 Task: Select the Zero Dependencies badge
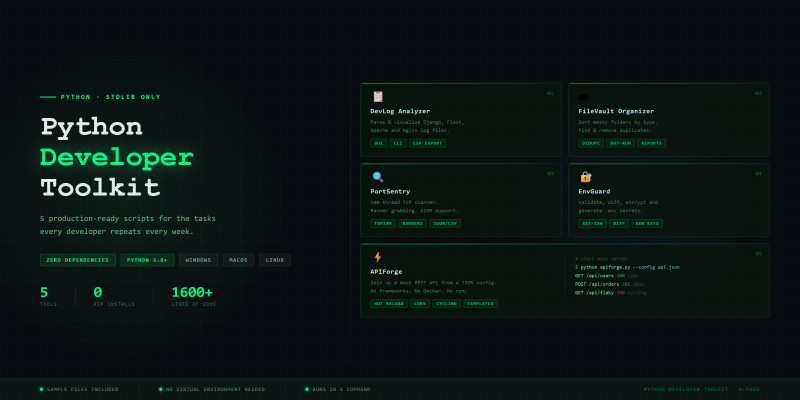pyautogui.click(x=78, y=260)
